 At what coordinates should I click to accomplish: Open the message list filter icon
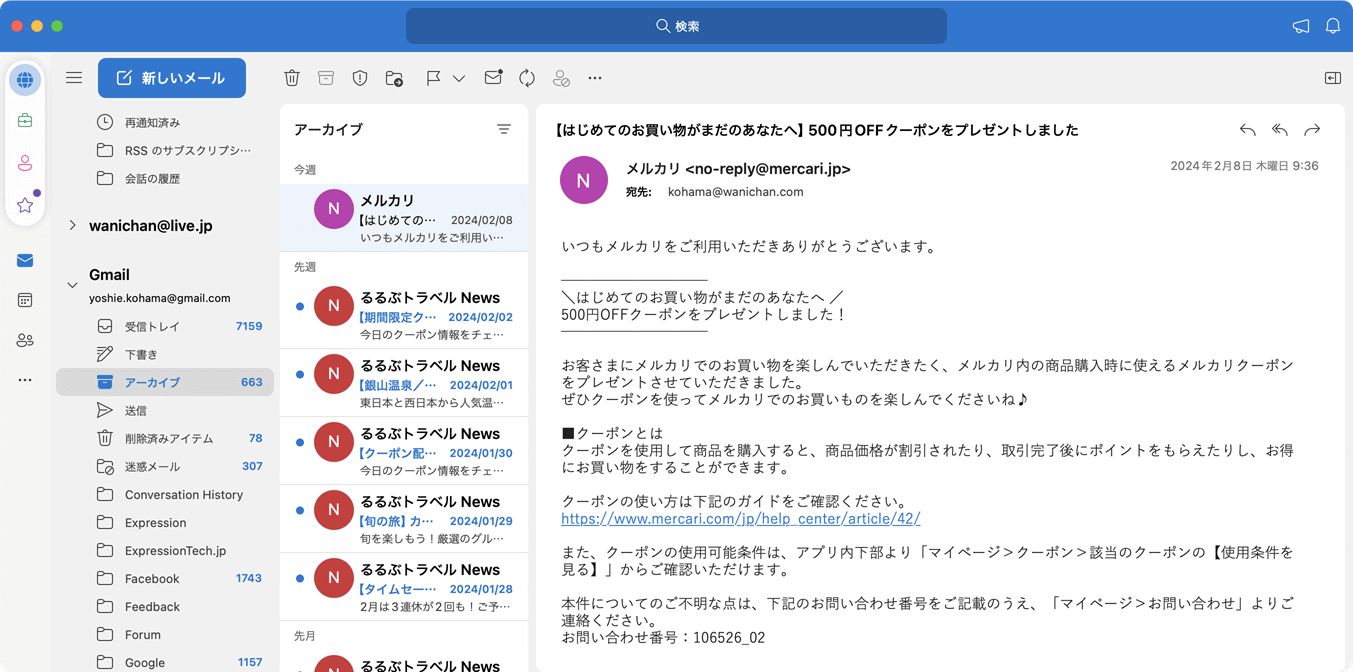point(504,130)
